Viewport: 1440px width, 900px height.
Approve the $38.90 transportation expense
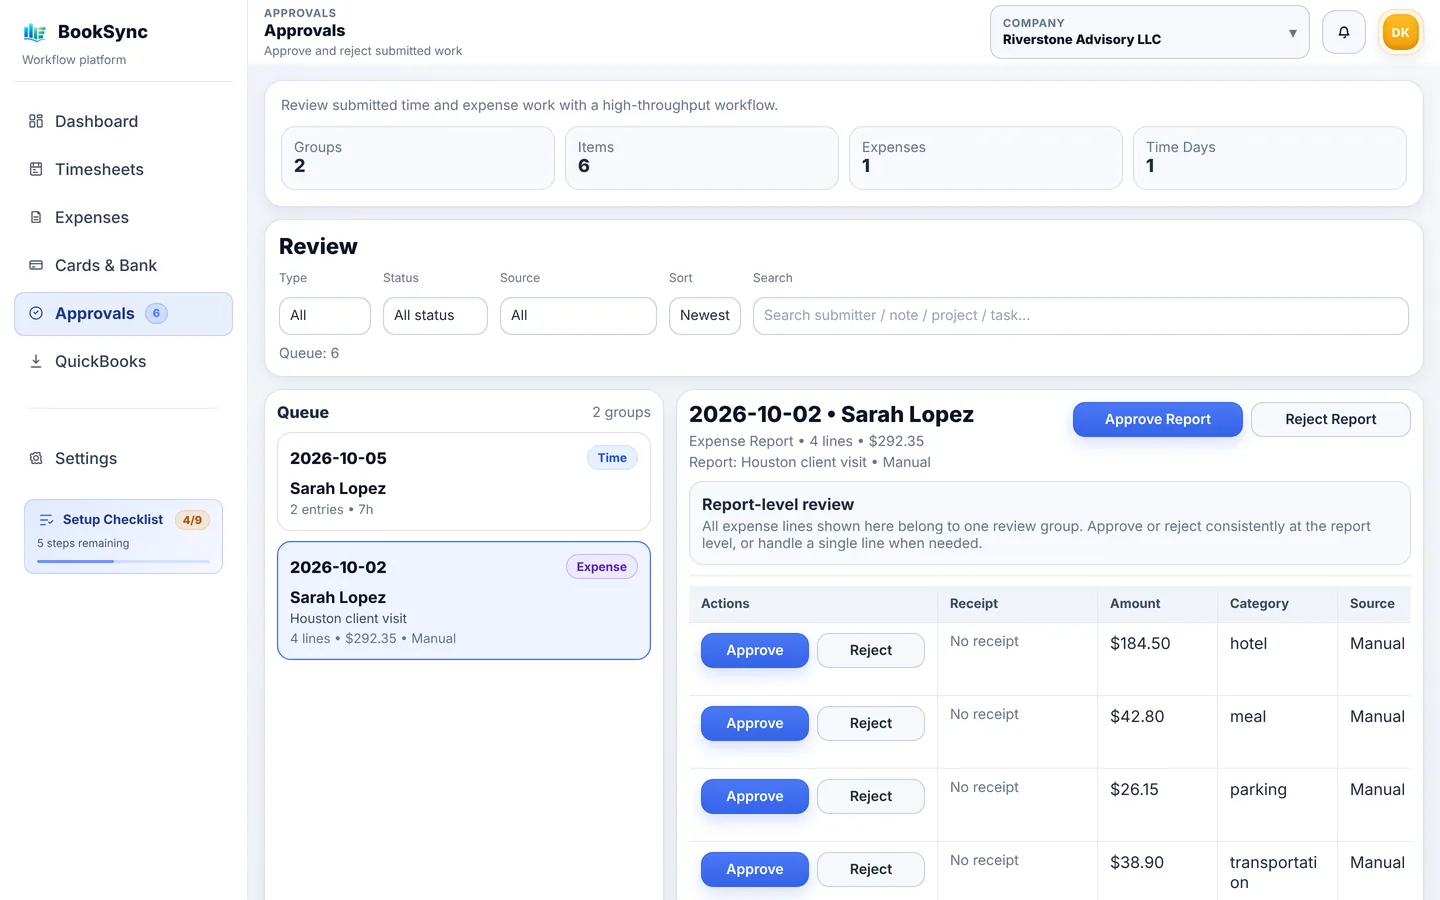pos(755,869)
